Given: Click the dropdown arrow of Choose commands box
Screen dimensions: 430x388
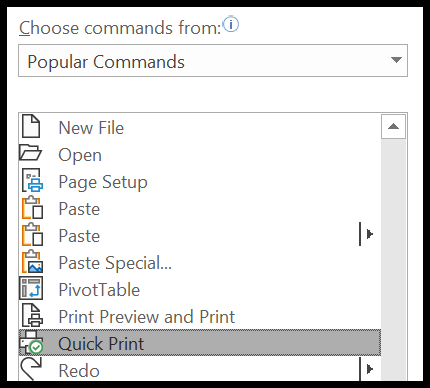Looking at the screenshot, I should click(396, 60).
